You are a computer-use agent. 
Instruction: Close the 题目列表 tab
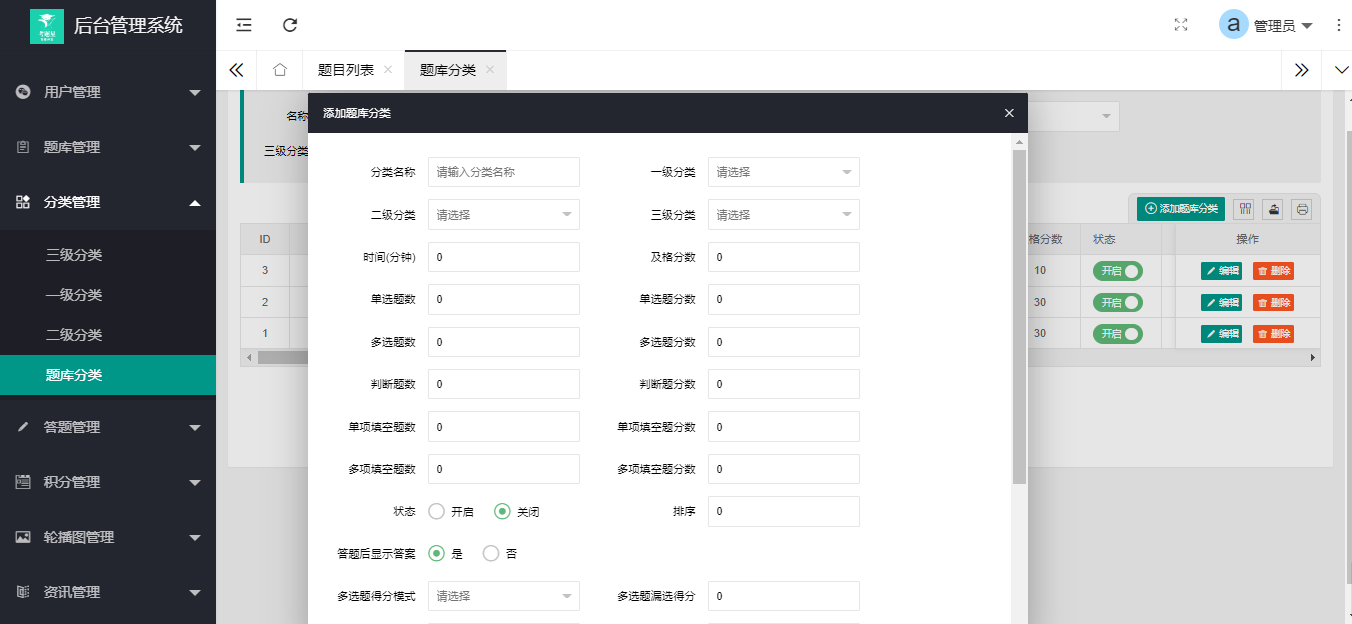[388, 69]
